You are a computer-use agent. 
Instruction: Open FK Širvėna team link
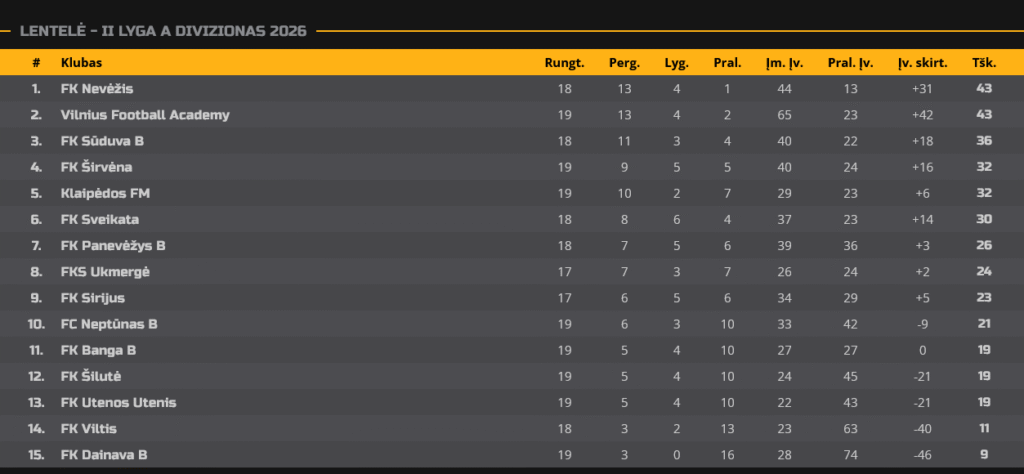pos(97,167)
